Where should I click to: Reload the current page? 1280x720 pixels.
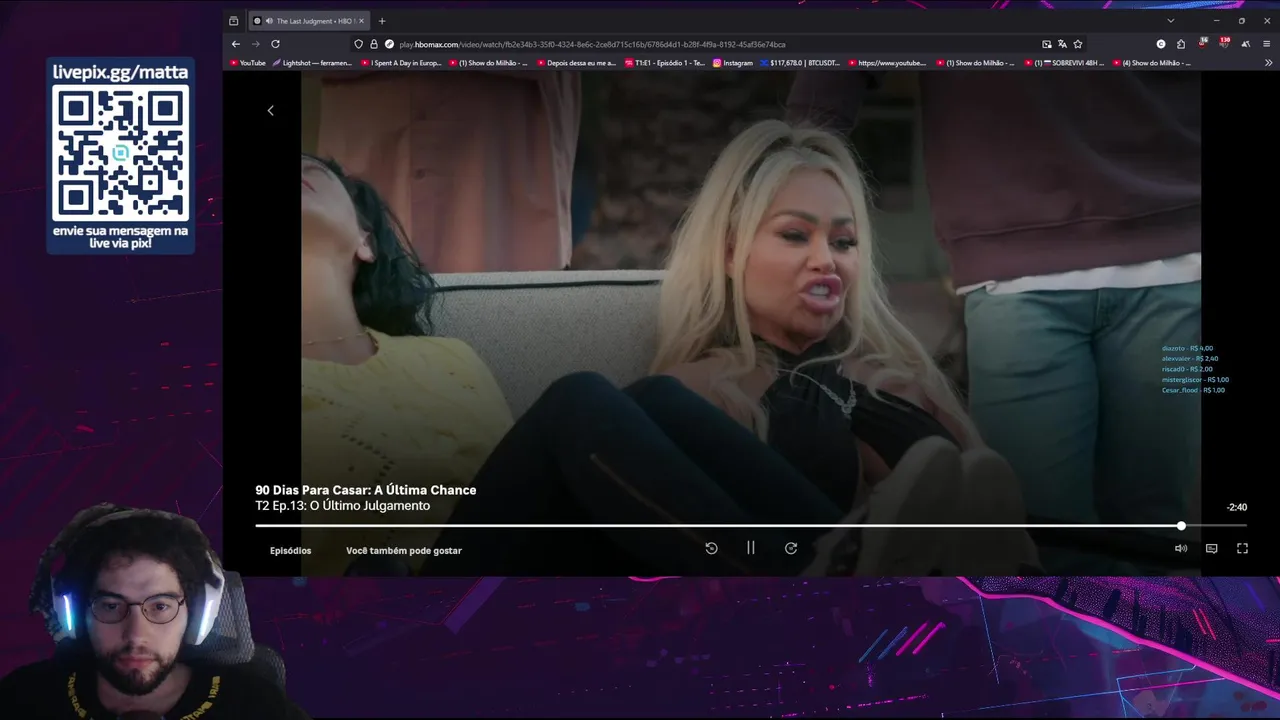click(275, 44)
